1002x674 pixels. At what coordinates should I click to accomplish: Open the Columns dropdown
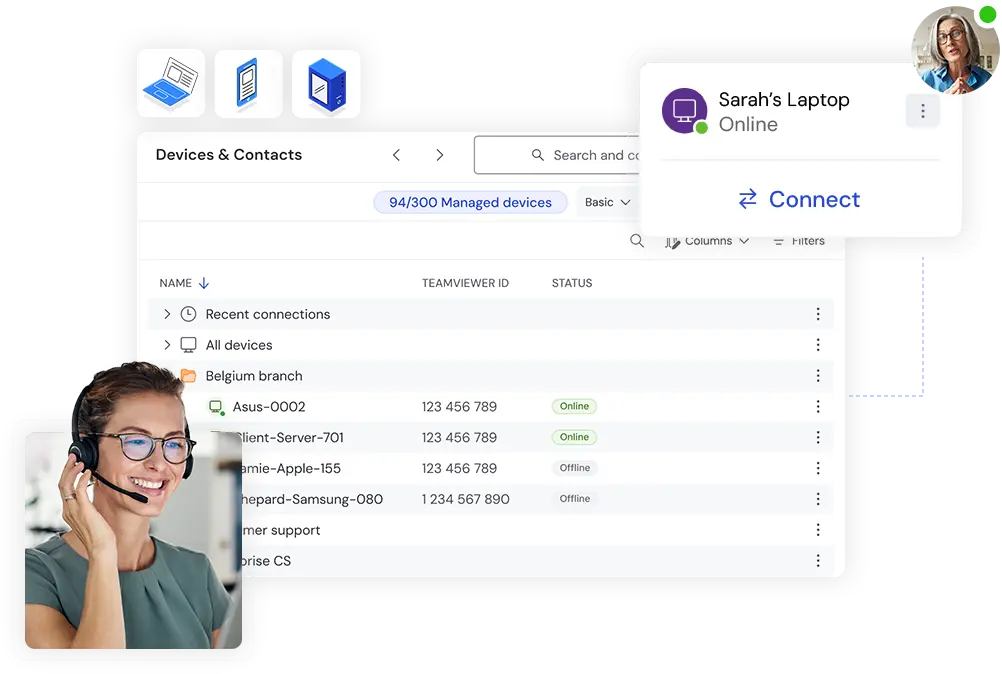[707, 241]
